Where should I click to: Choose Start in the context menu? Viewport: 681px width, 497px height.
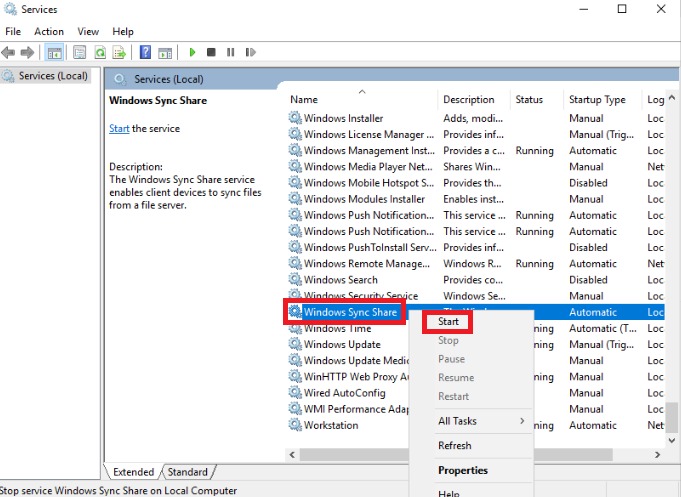pyautogui.click(x=448, y=321)
